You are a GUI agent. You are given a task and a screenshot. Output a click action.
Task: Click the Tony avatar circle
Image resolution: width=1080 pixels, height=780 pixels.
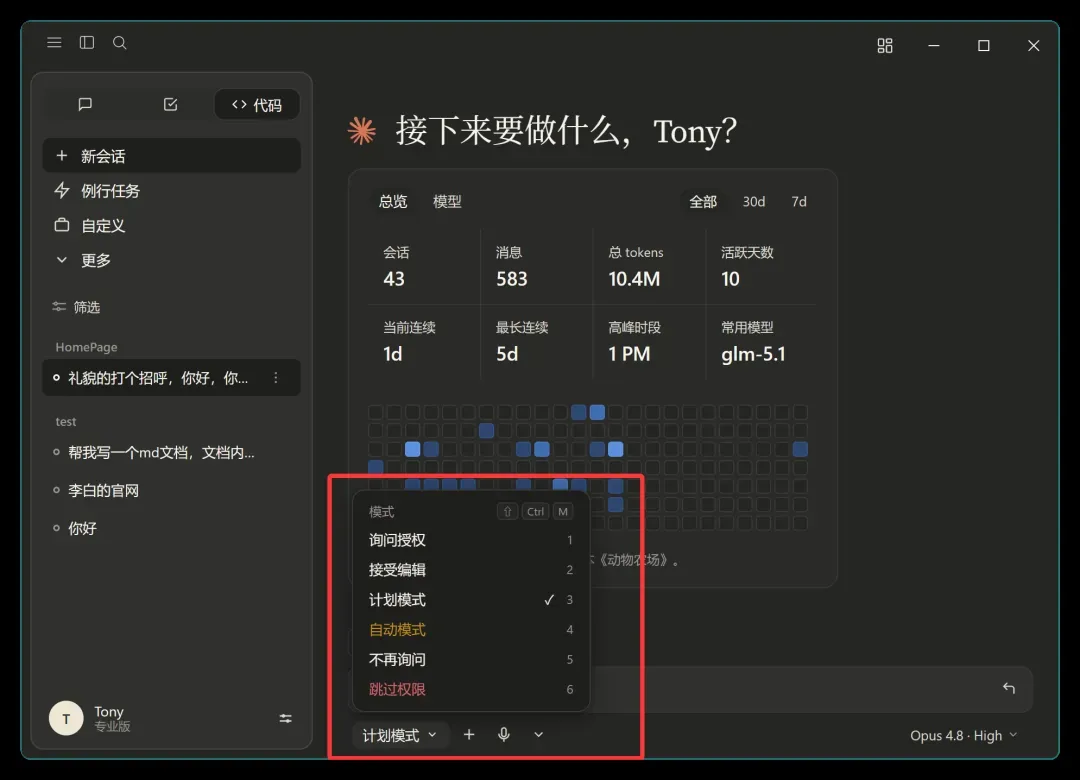click(x=66, y=718)
